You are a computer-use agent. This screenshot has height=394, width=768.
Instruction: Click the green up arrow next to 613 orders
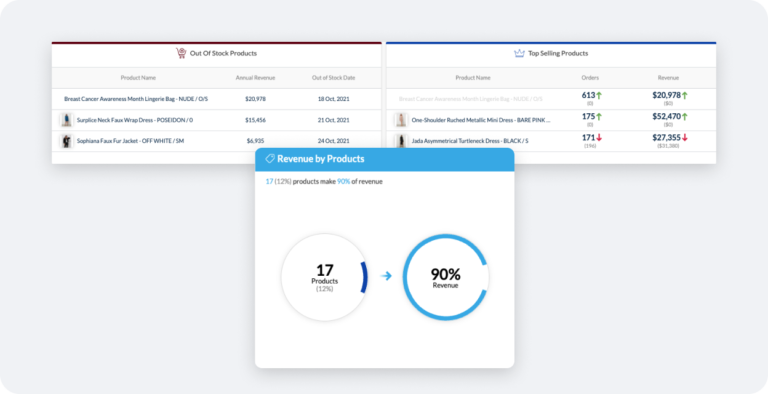[599, 96]
